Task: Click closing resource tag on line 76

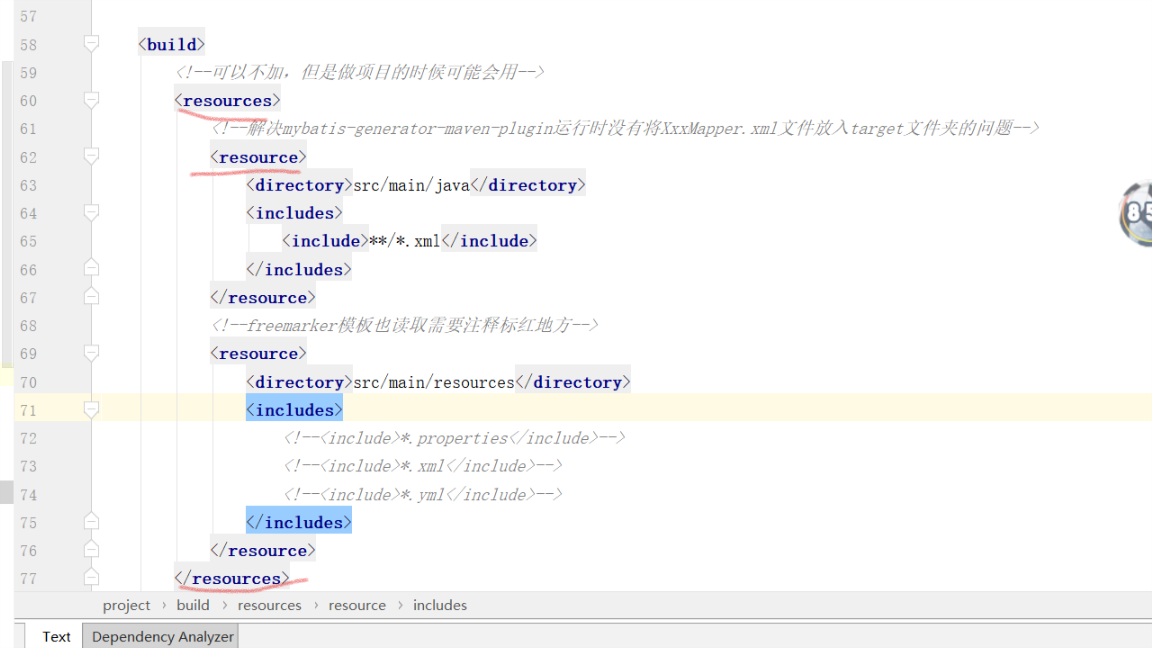Action: coord(262,550)
